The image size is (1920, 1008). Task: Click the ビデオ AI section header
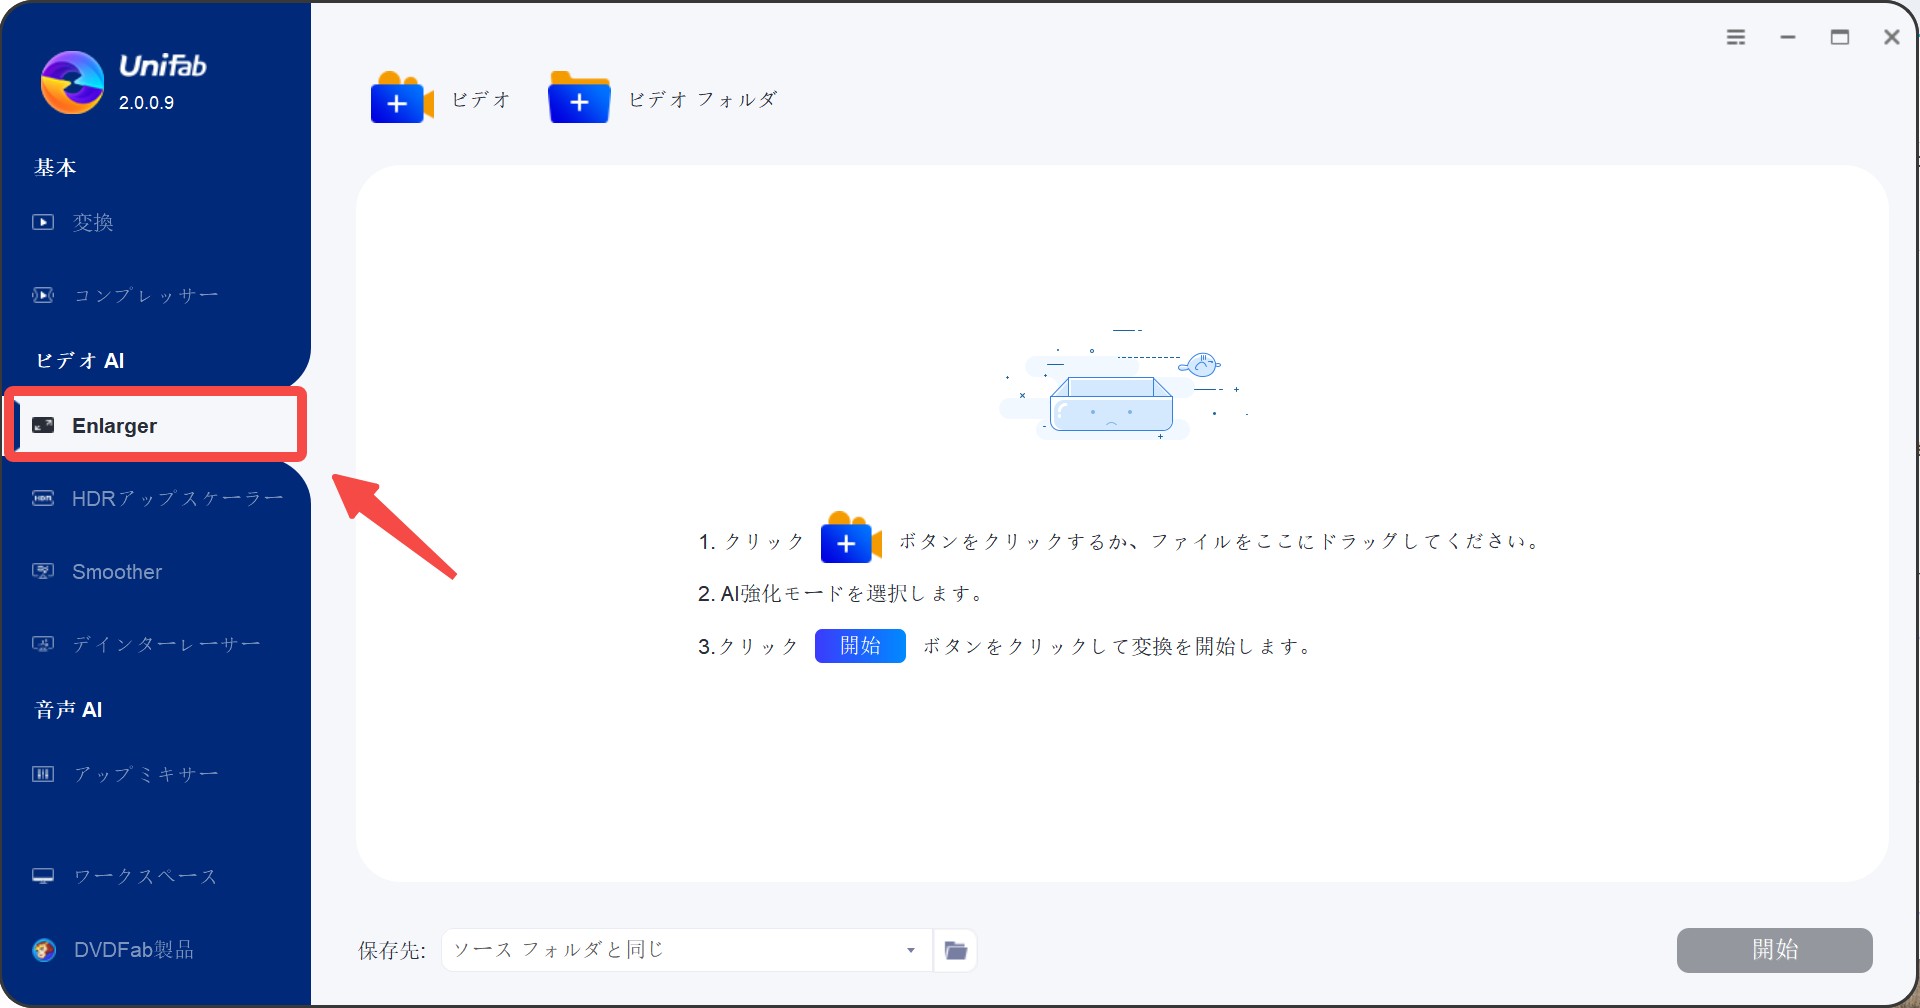(x=80, y=360)
